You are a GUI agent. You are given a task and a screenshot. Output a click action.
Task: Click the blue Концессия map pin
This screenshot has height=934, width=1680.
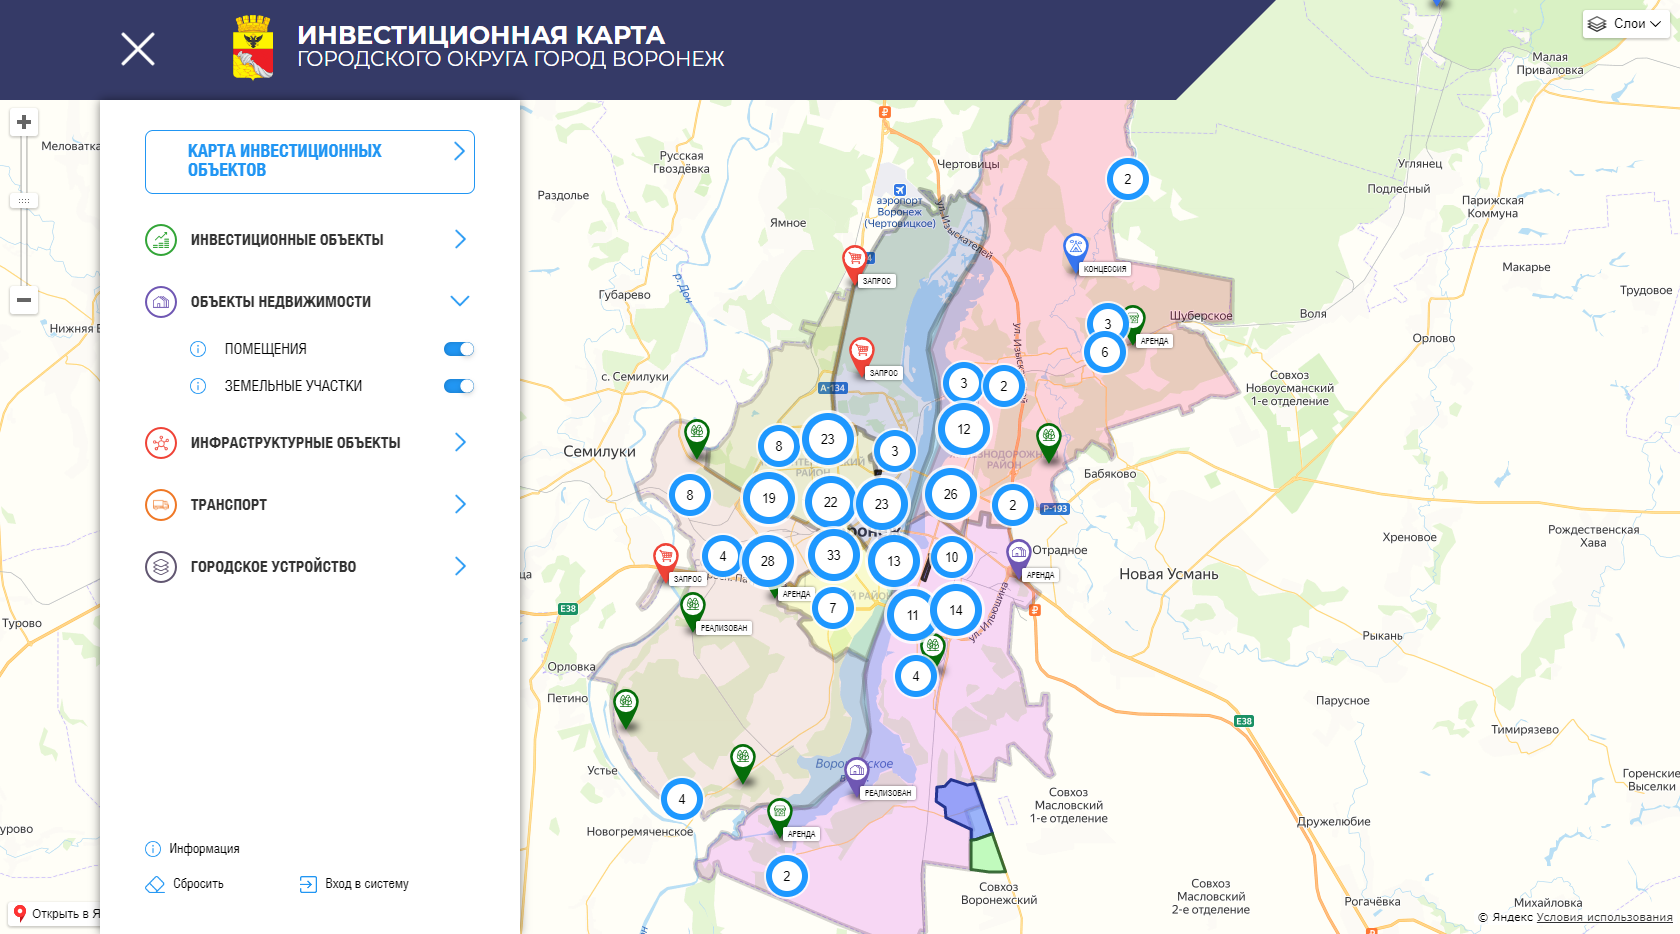(1075, 250)
